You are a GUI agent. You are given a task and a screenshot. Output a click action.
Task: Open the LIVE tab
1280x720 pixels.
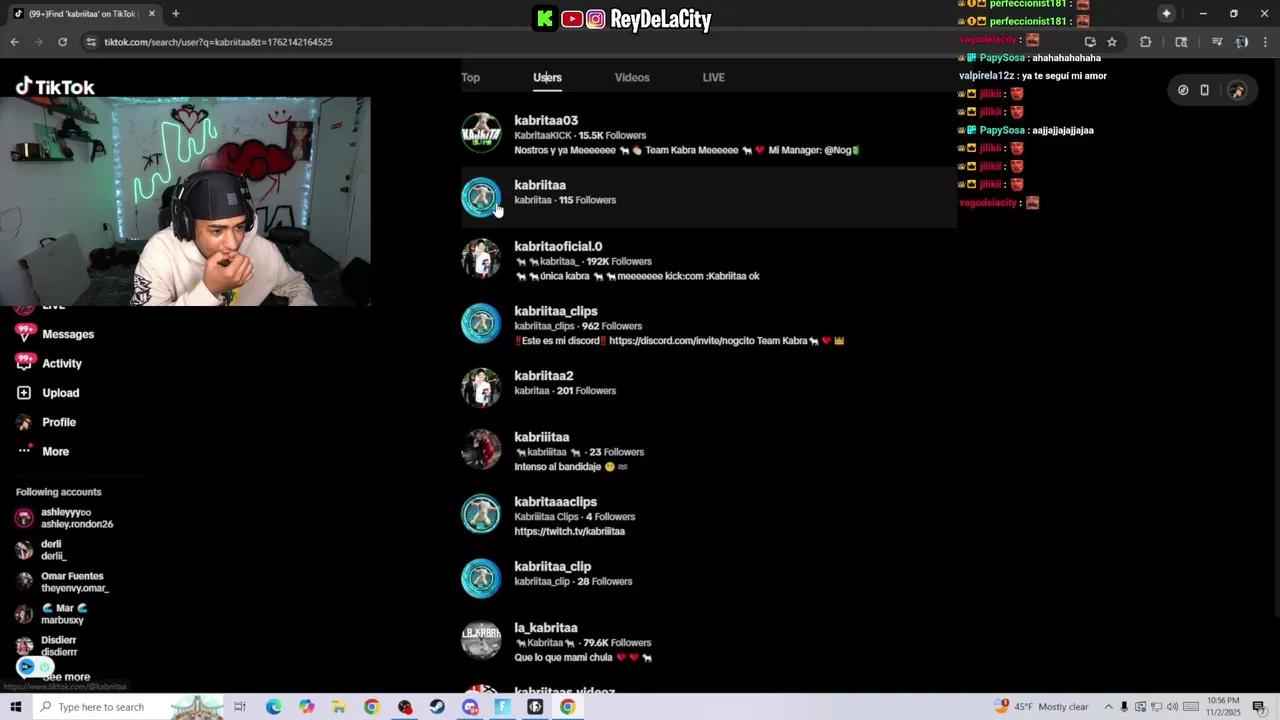tap(713, 77)
